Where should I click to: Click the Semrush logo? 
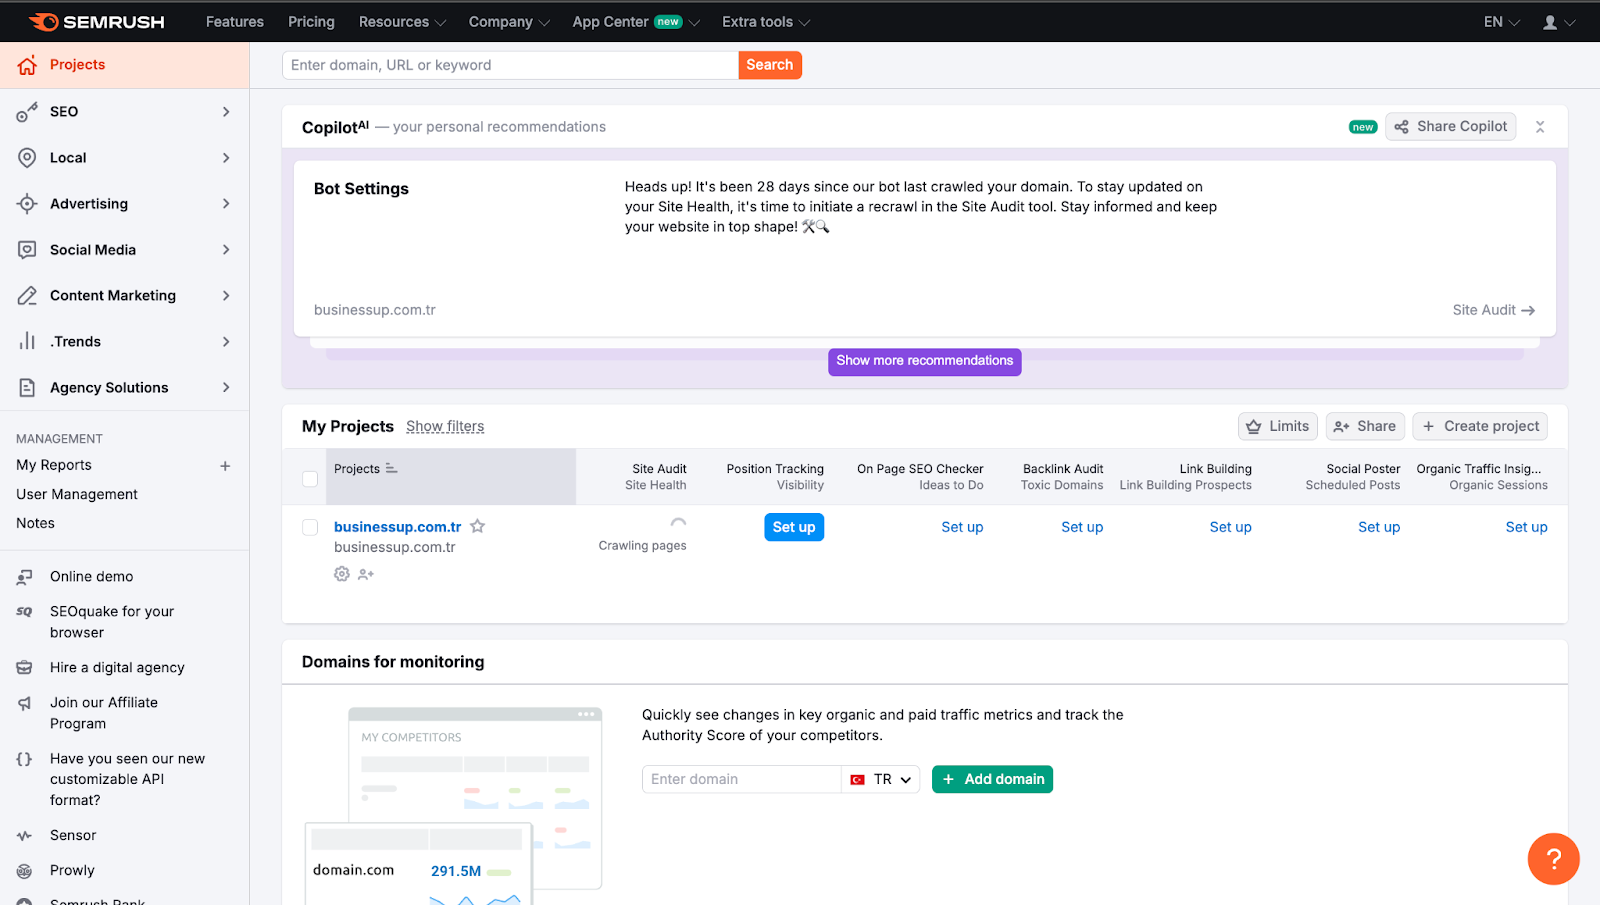tap(97, 22)
